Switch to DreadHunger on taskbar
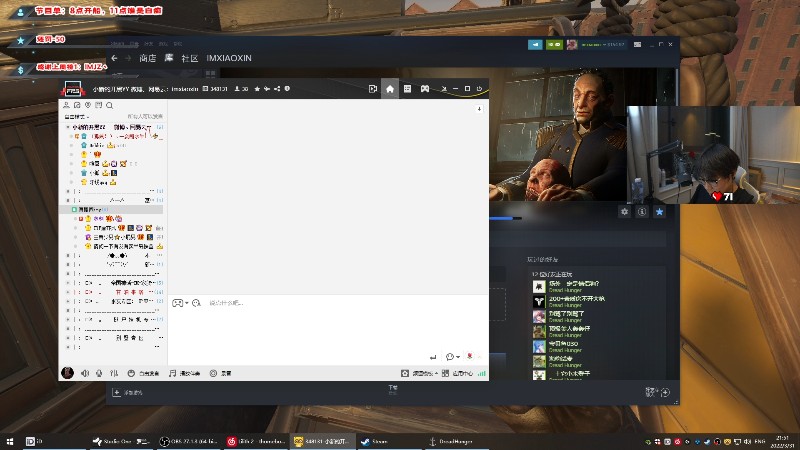This screenshot has width=800, height=450. [x=456, y=441]
